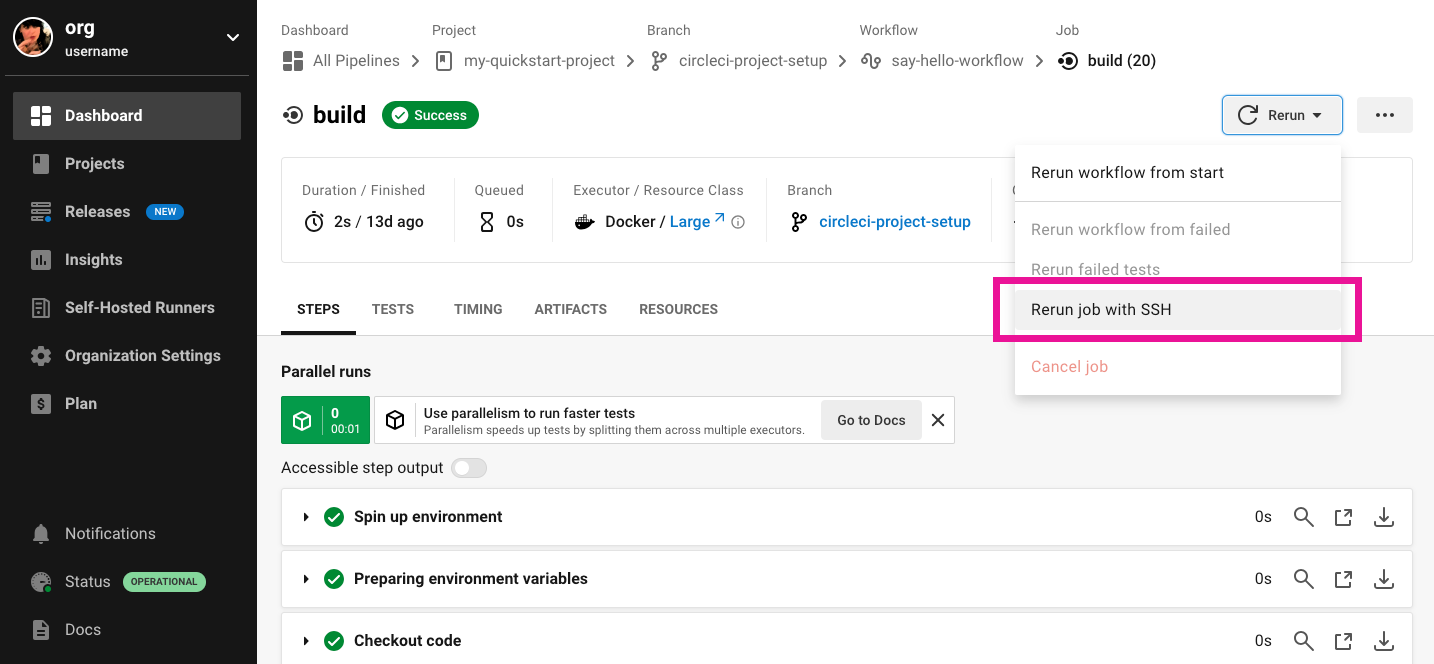Click the Self-Hosted Runners icon

(41, 308)
